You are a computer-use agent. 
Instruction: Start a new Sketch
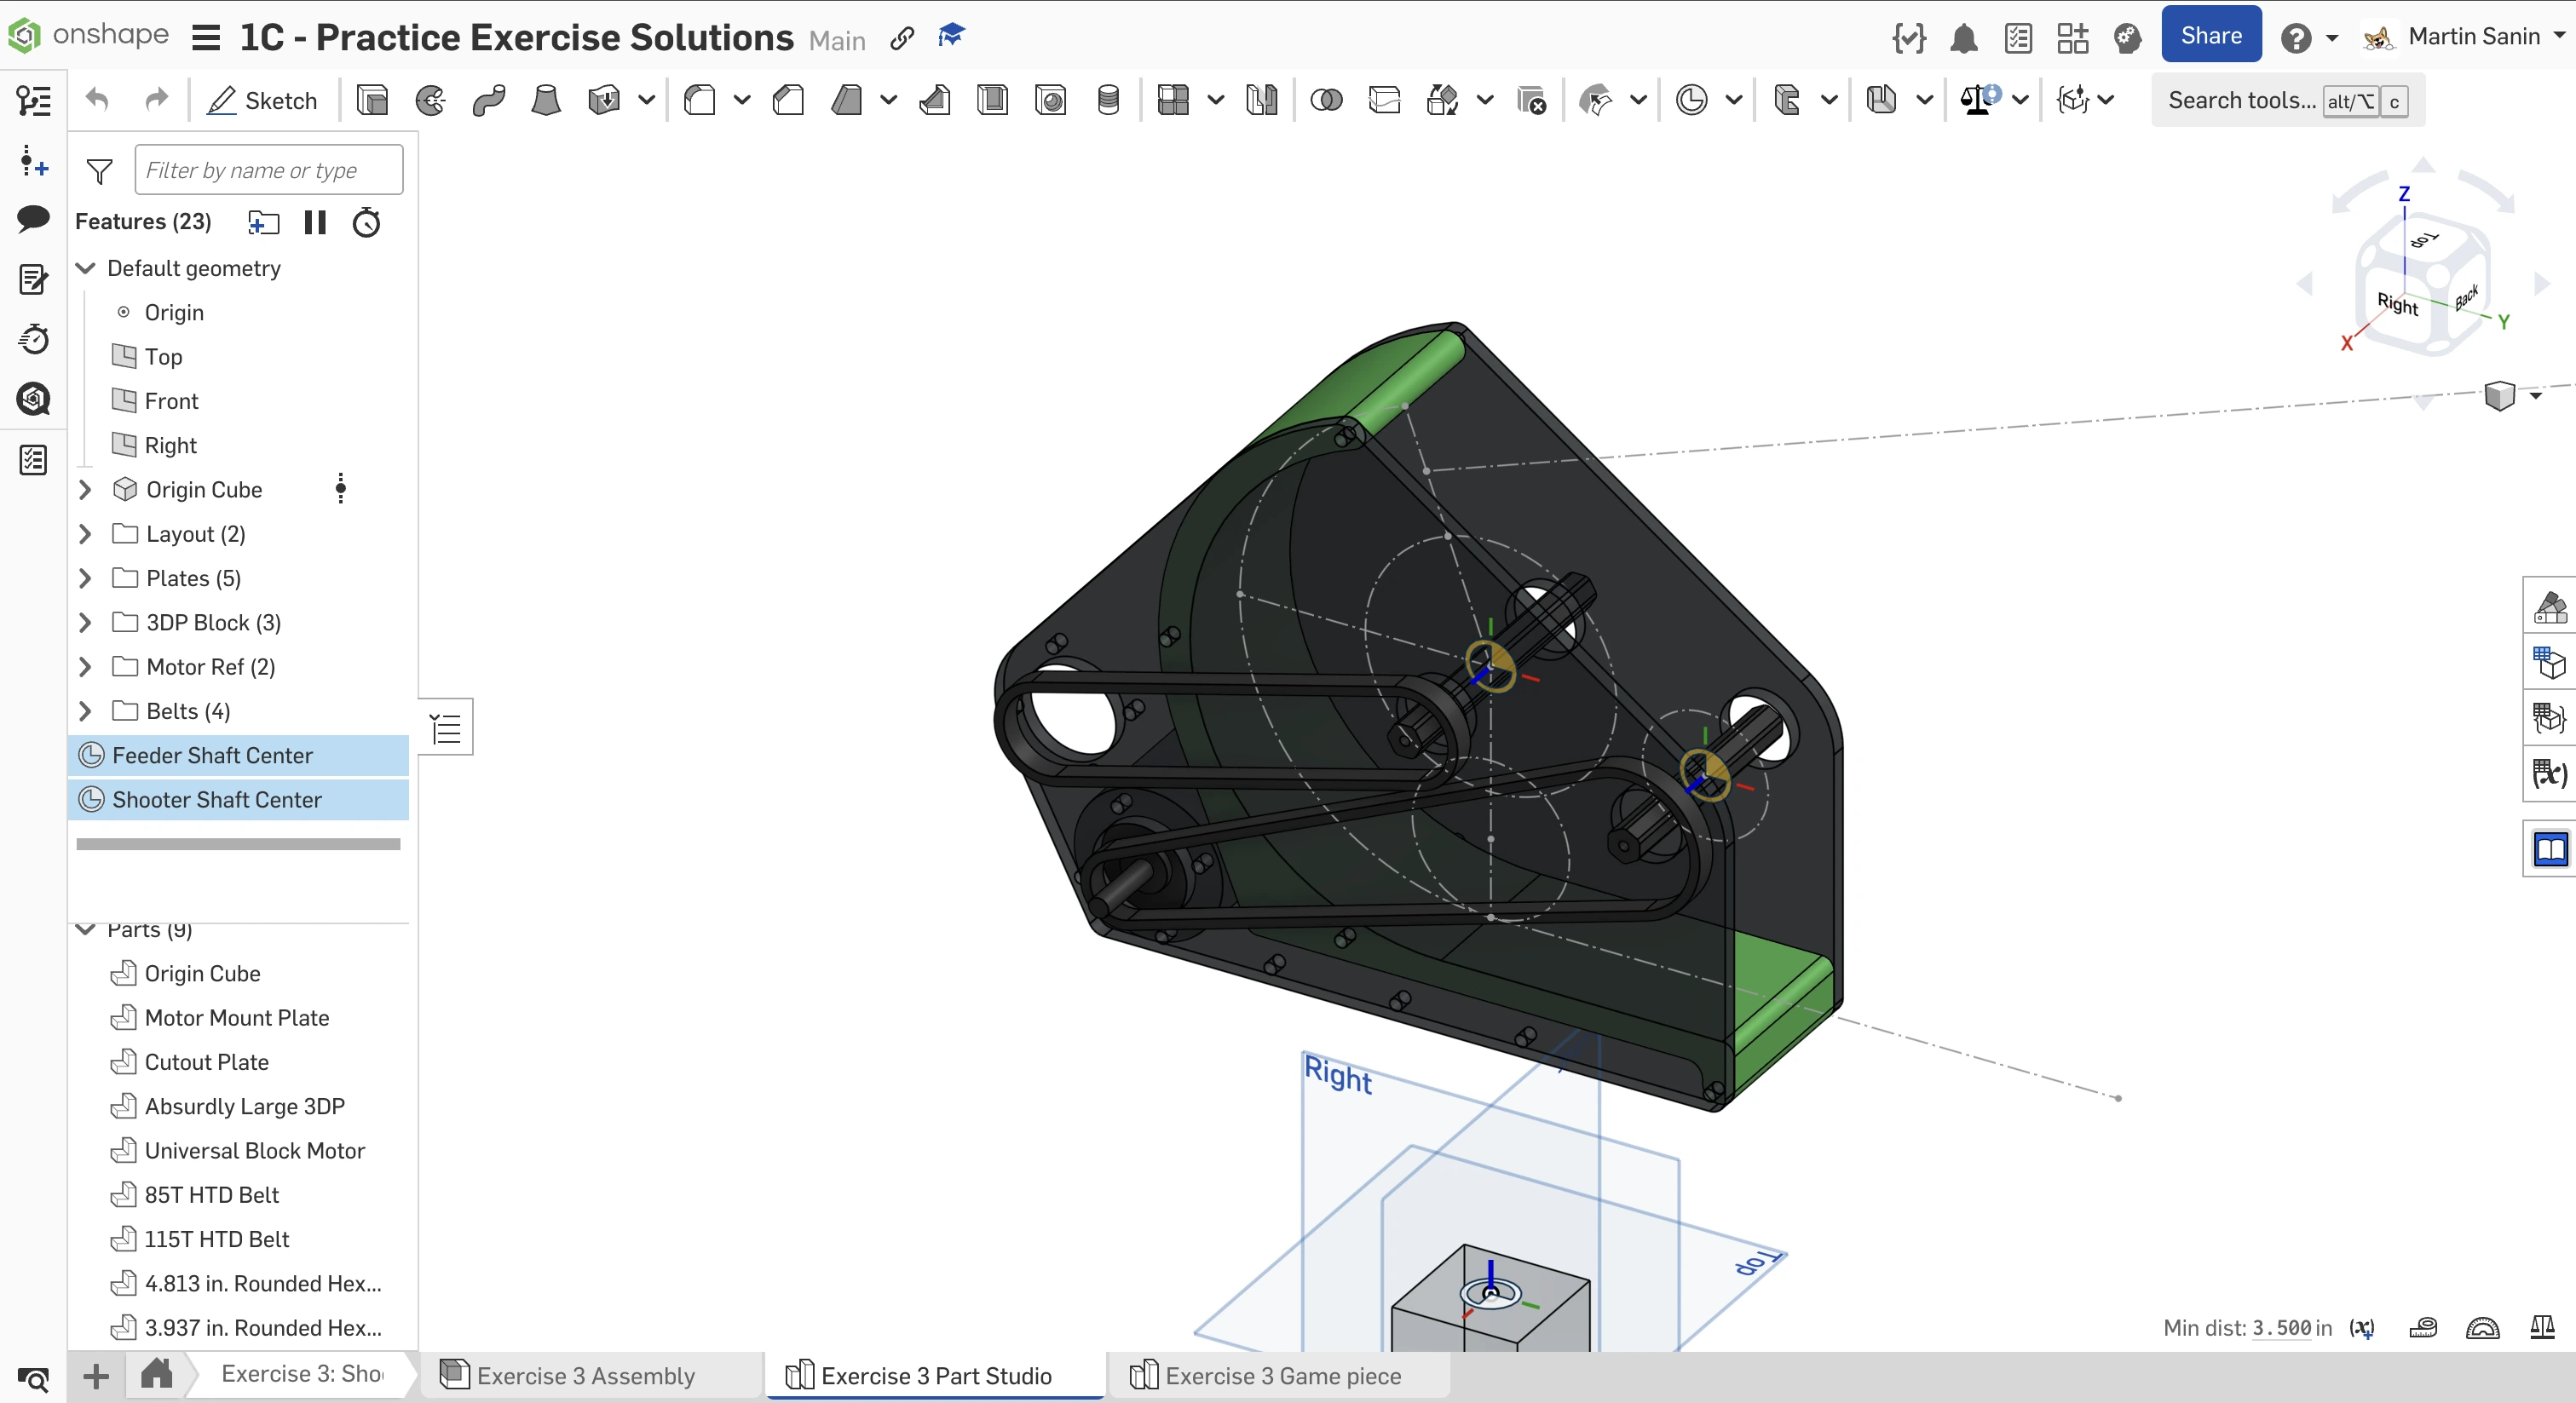click(262, 100)
